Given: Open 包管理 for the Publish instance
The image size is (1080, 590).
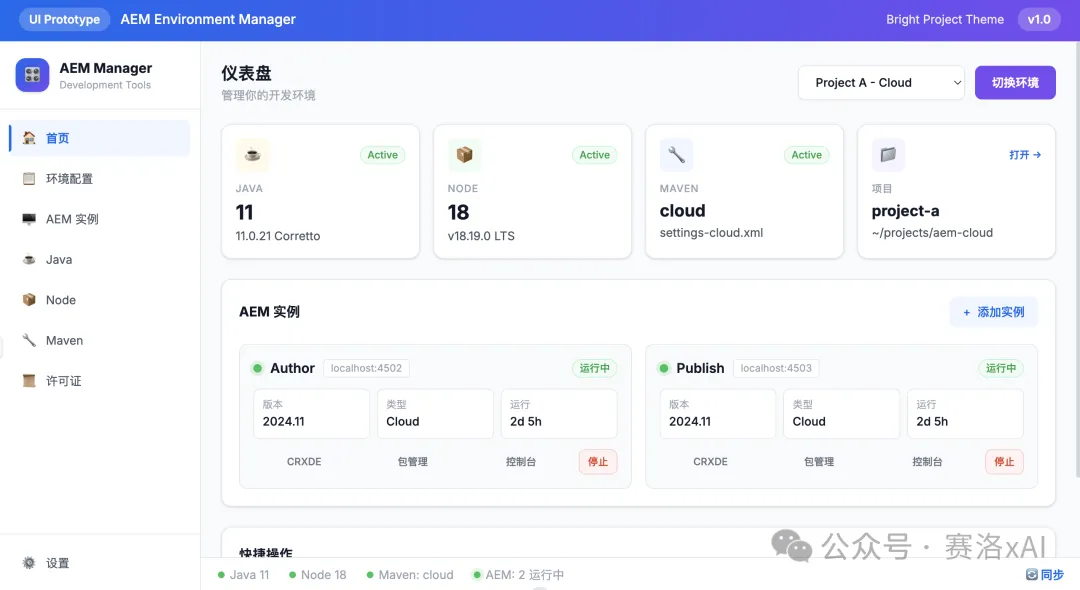Looking at the screenshot, I should click(x=818, y=462).
